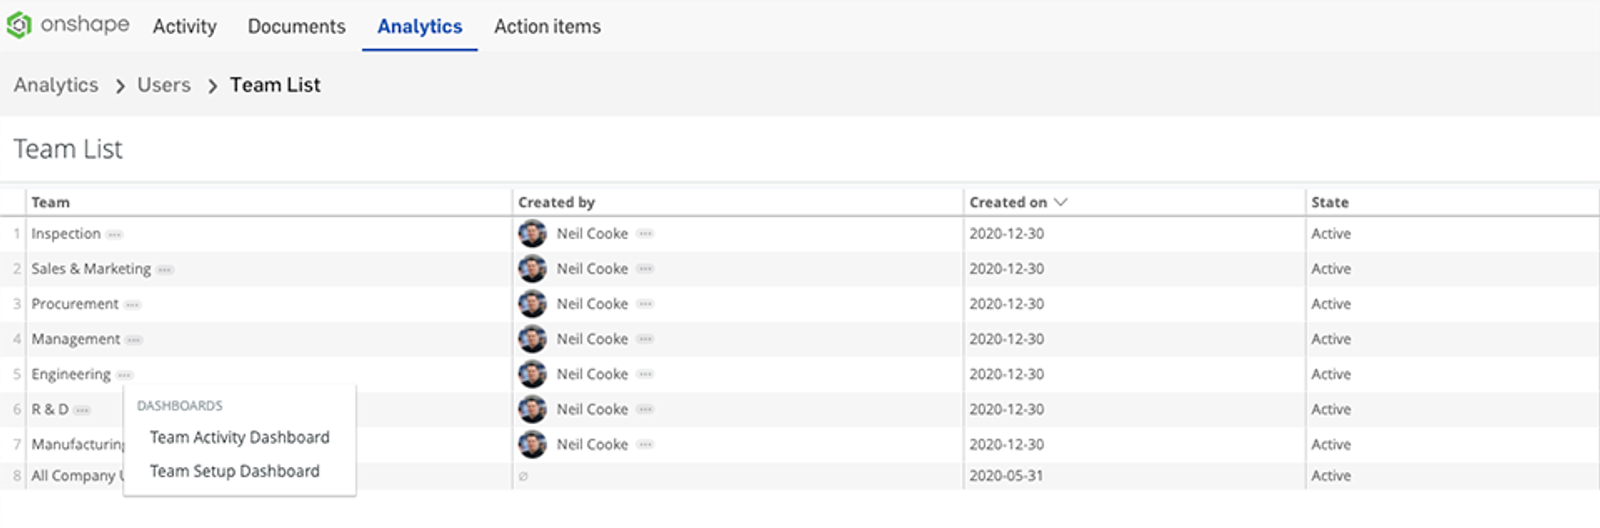Click Neil Cooke avatar in first row
The image size is (1600, 528).
tap(532, 234)
